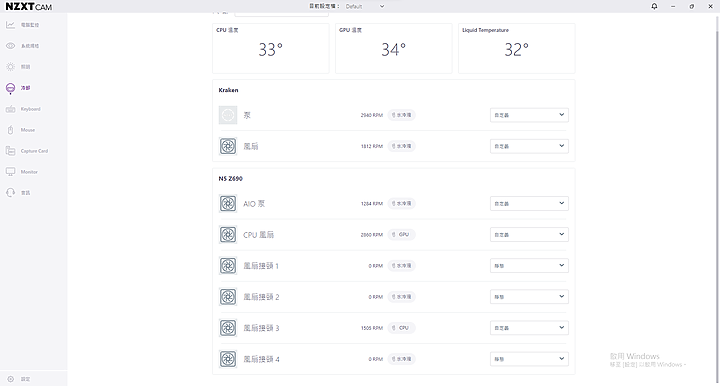Viewport: 720px width, 386px height.
Task: Expand the AIO pump mode dropdown
Action: [x=529, y=203]
